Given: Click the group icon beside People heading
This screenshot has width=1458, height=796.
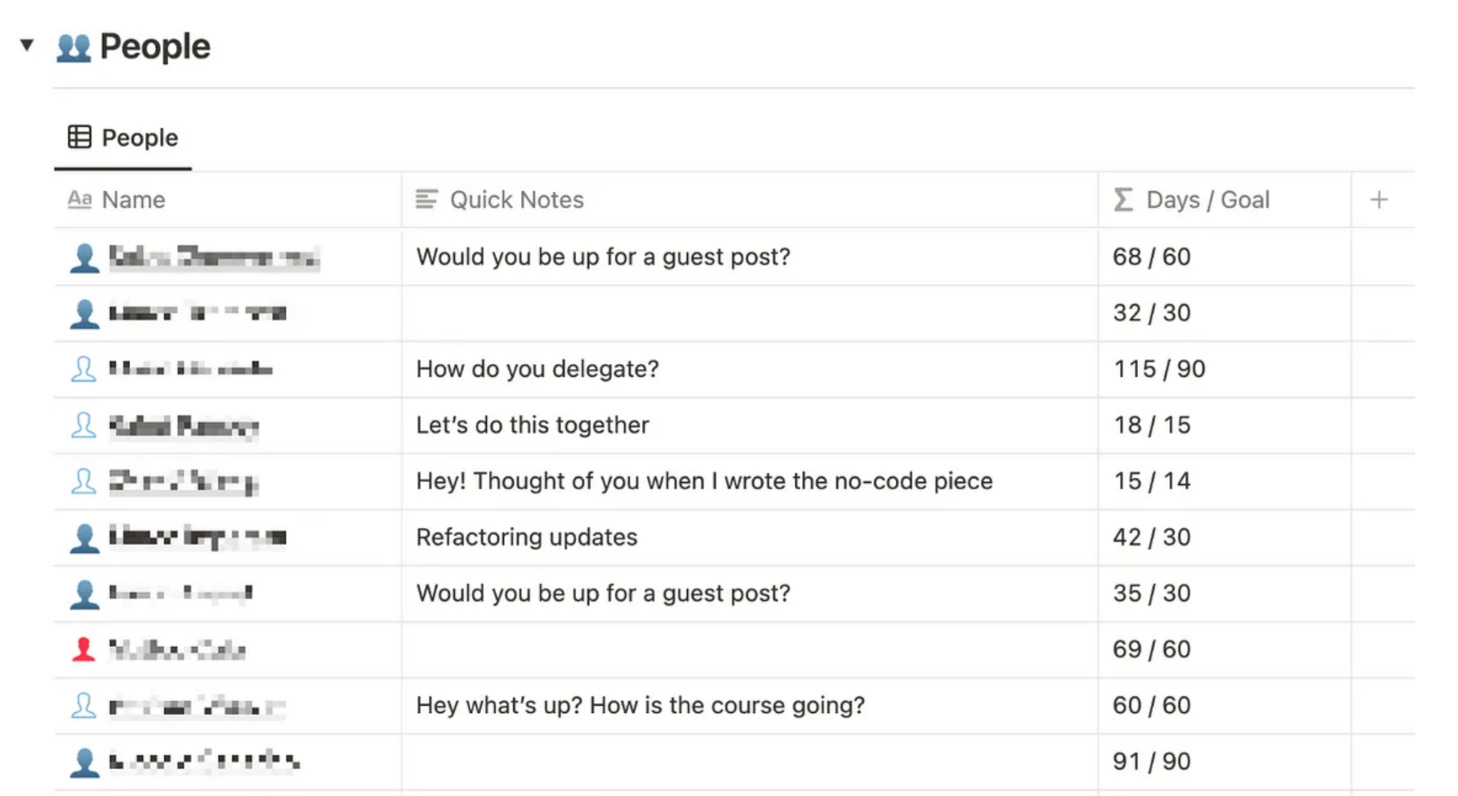Looking at the screenshot, I should 74,47.
